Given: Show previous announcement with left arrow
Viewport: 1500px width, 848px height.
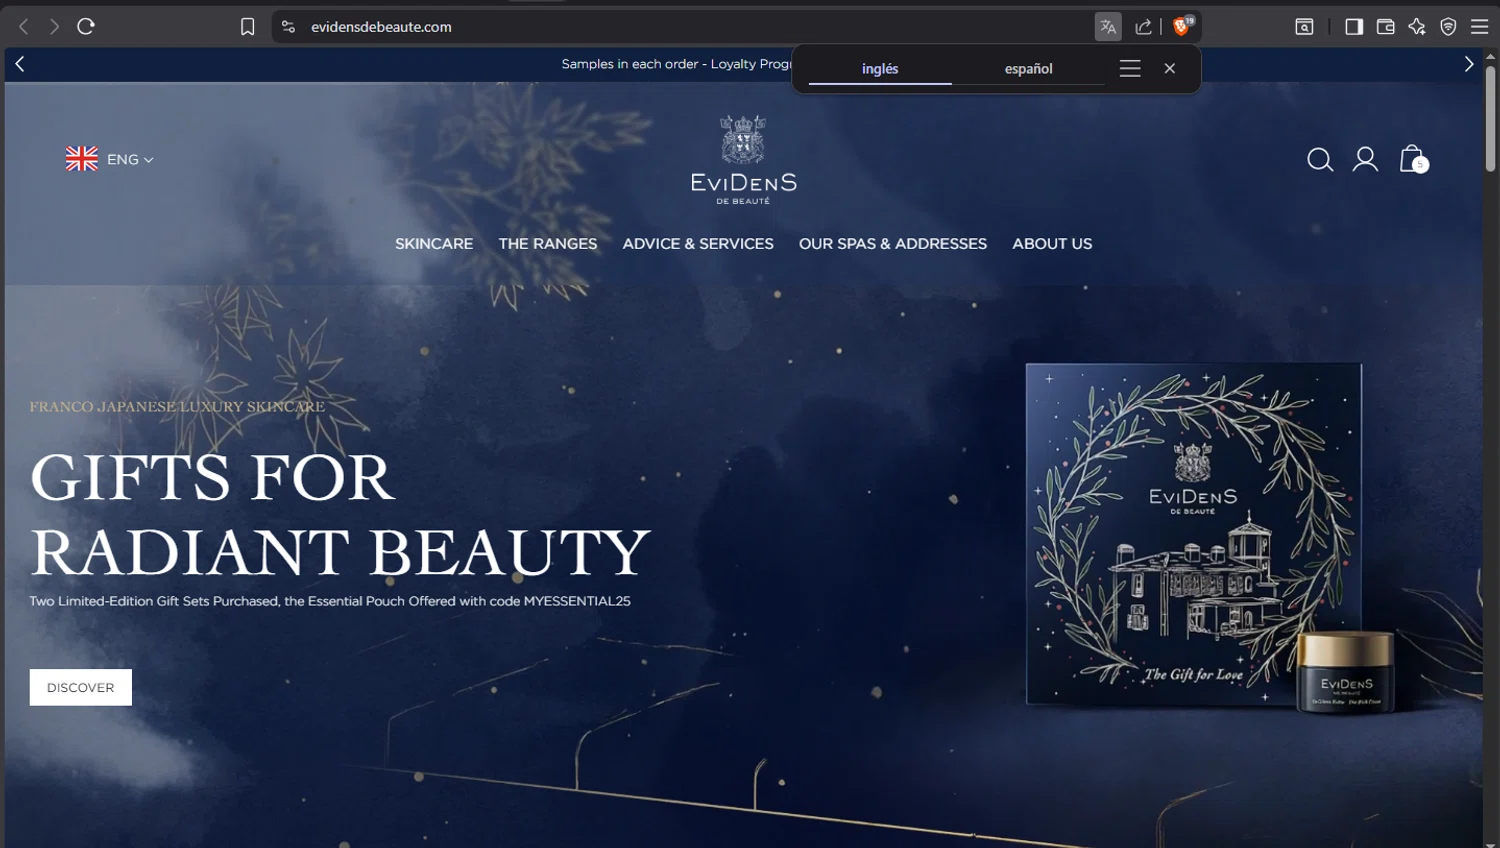Looking at the screenshot, I should pos(20,64).
